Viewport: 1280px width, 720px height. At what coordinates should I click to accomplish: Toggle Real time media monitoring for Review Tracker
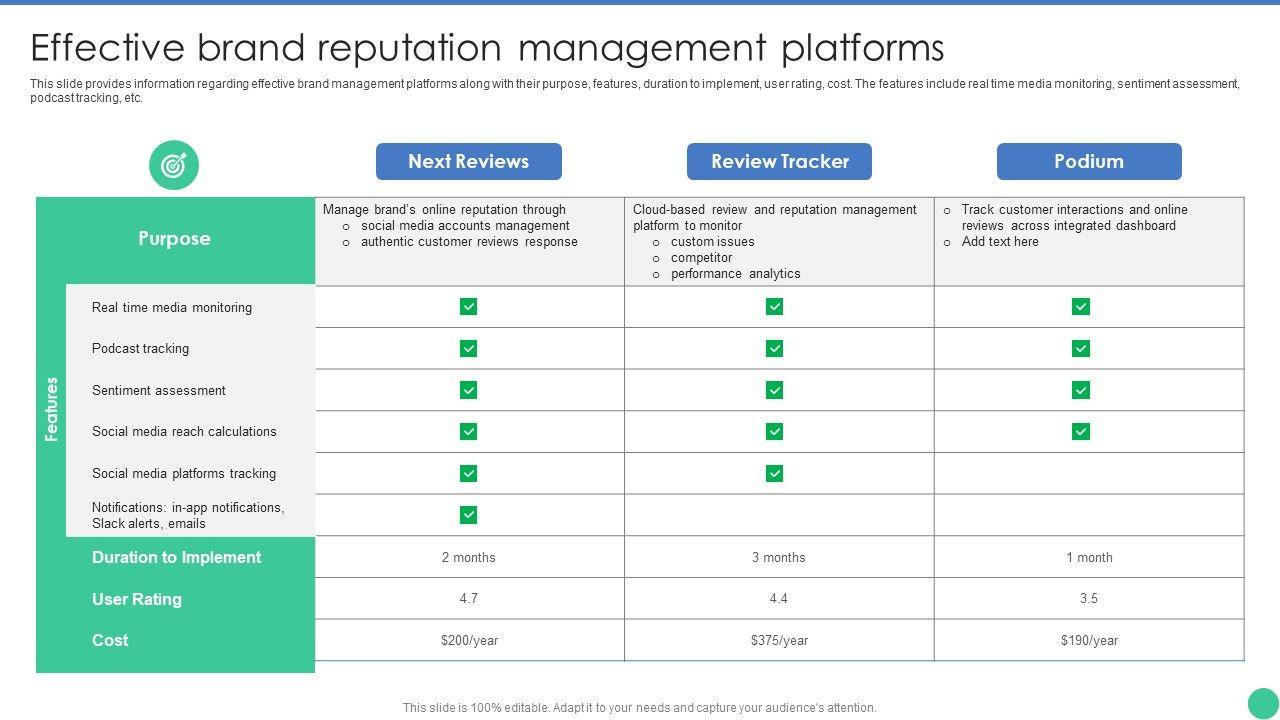tap(775, 307)
